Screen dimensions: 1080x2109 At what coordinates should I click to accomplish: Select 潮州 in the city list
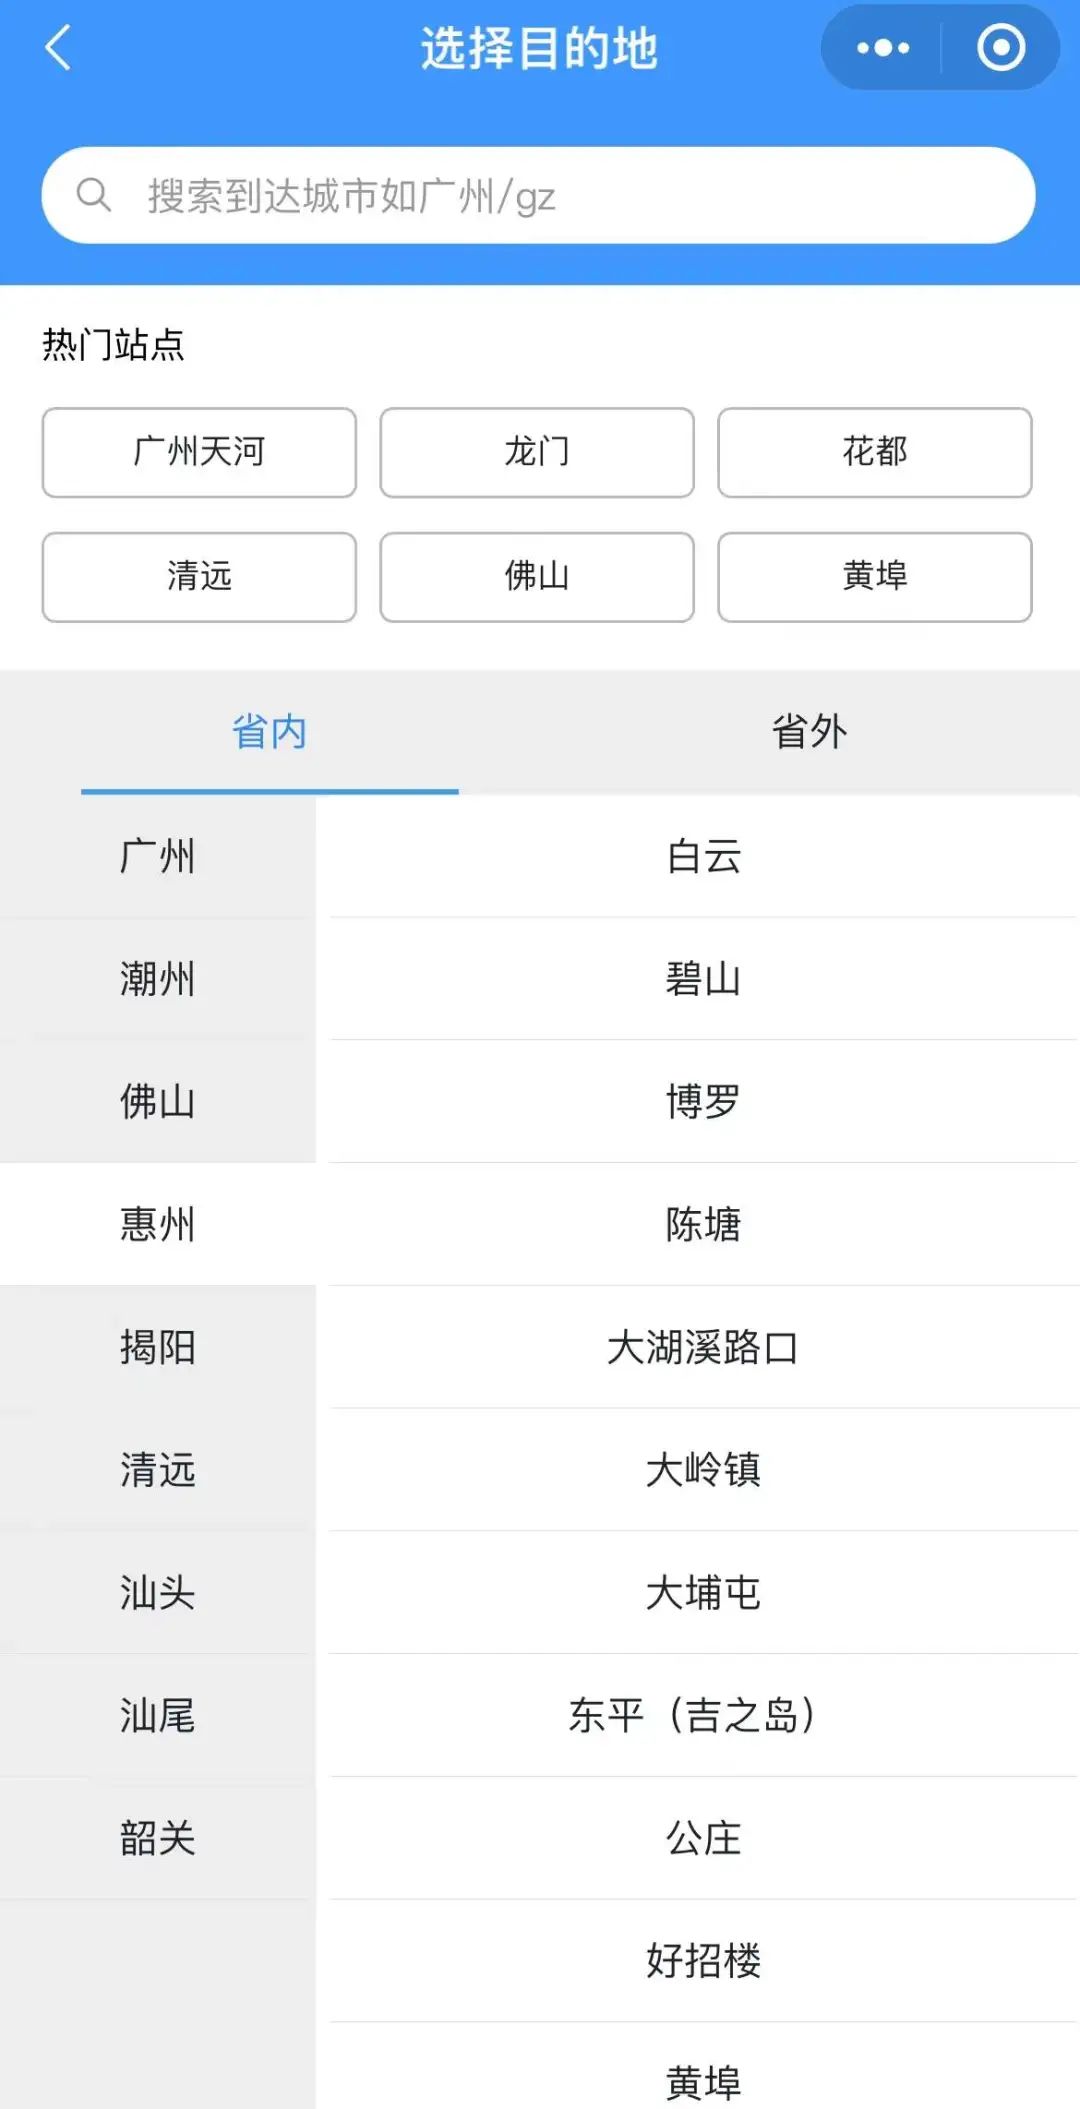pos(158,979)
